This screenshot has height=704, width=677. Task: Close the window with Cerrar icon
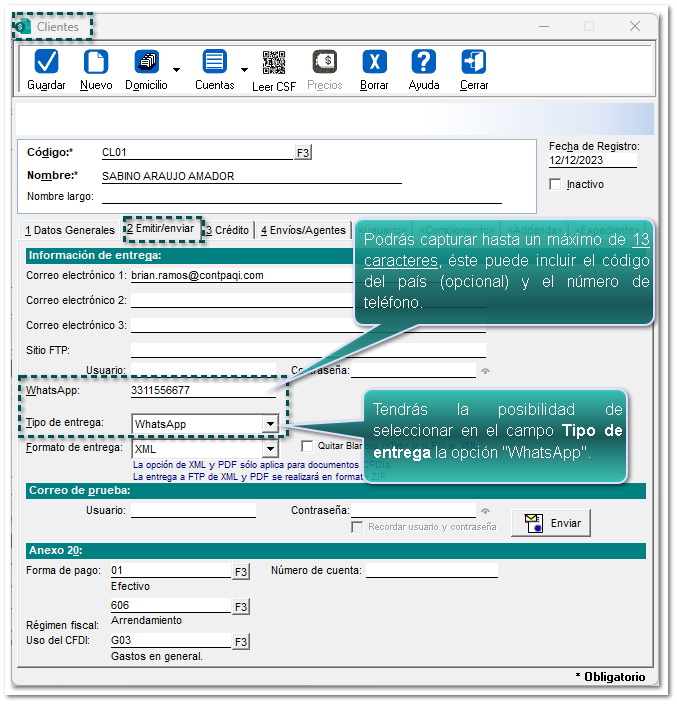point(474,62)
